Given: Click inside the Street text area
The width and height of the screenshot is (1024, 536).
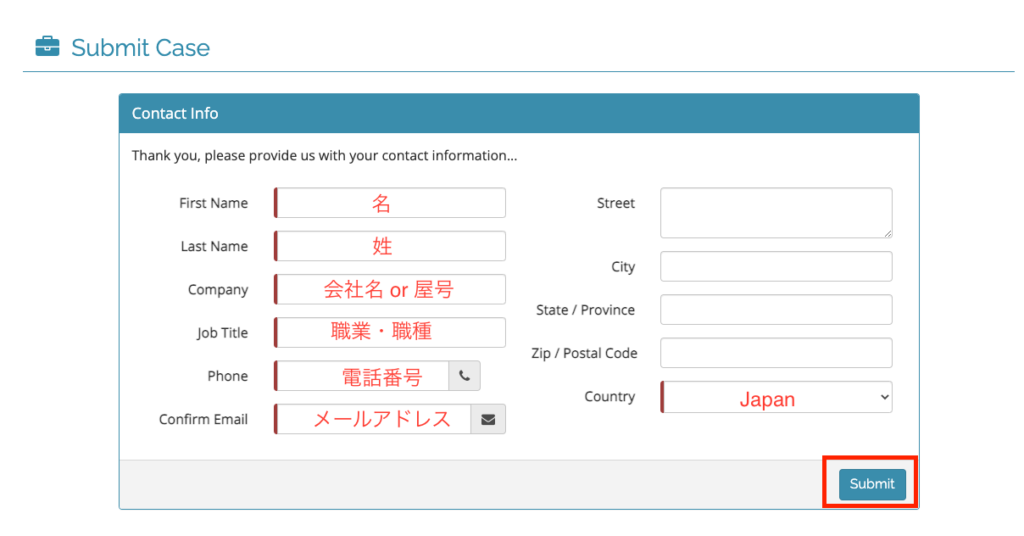Looking at the screenshot, I should (775, 212).
